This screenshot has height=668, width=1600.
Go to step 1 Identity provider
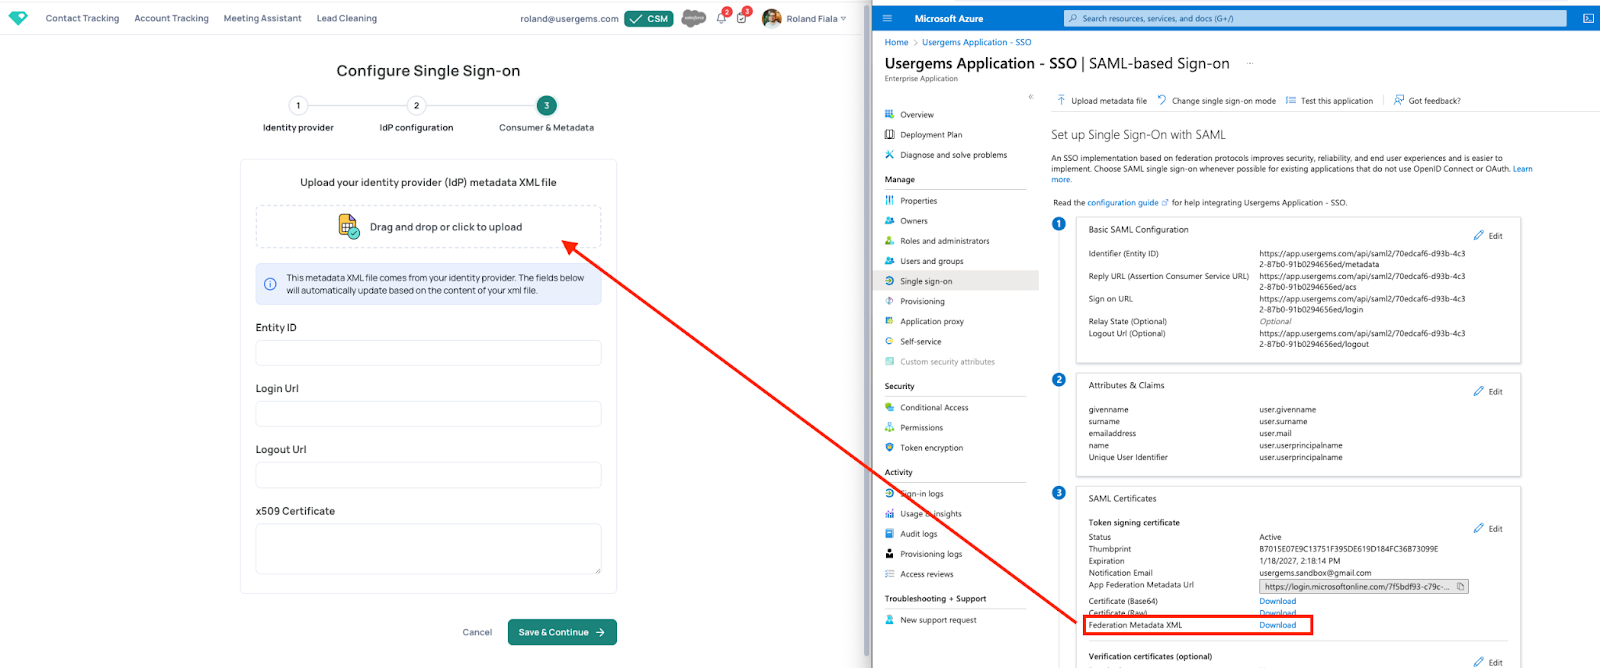click(298, 105)
